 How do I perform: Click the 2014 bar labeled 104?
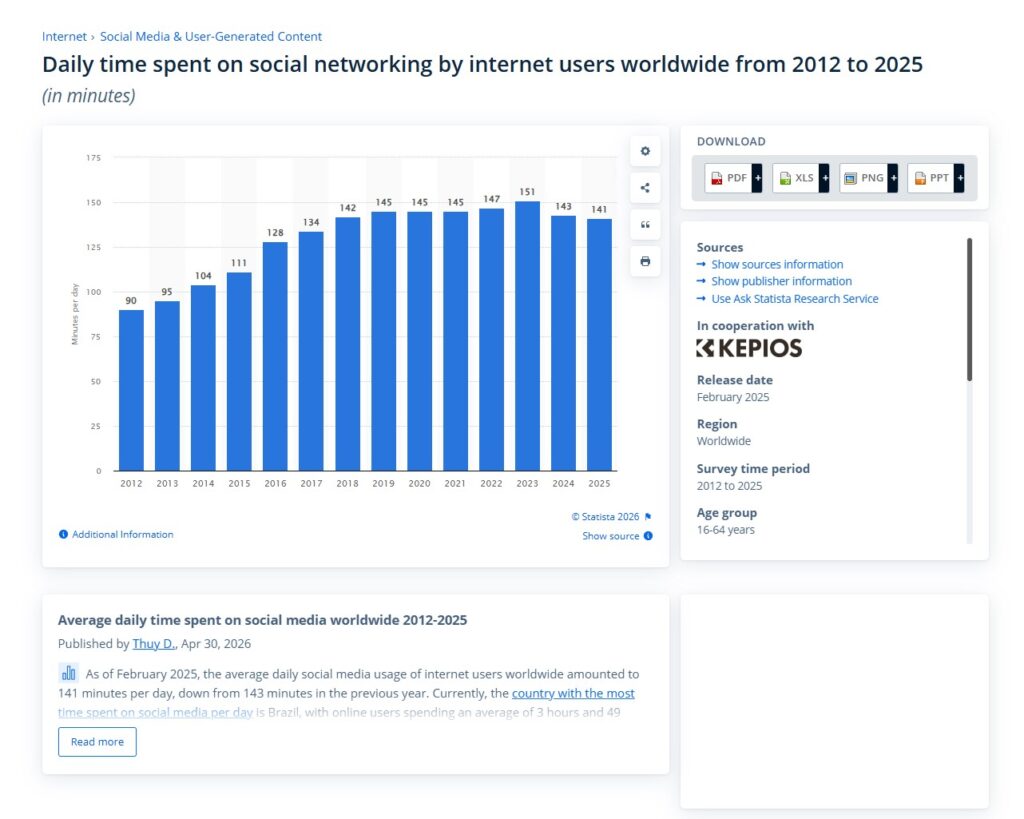(x=203, y=377)
